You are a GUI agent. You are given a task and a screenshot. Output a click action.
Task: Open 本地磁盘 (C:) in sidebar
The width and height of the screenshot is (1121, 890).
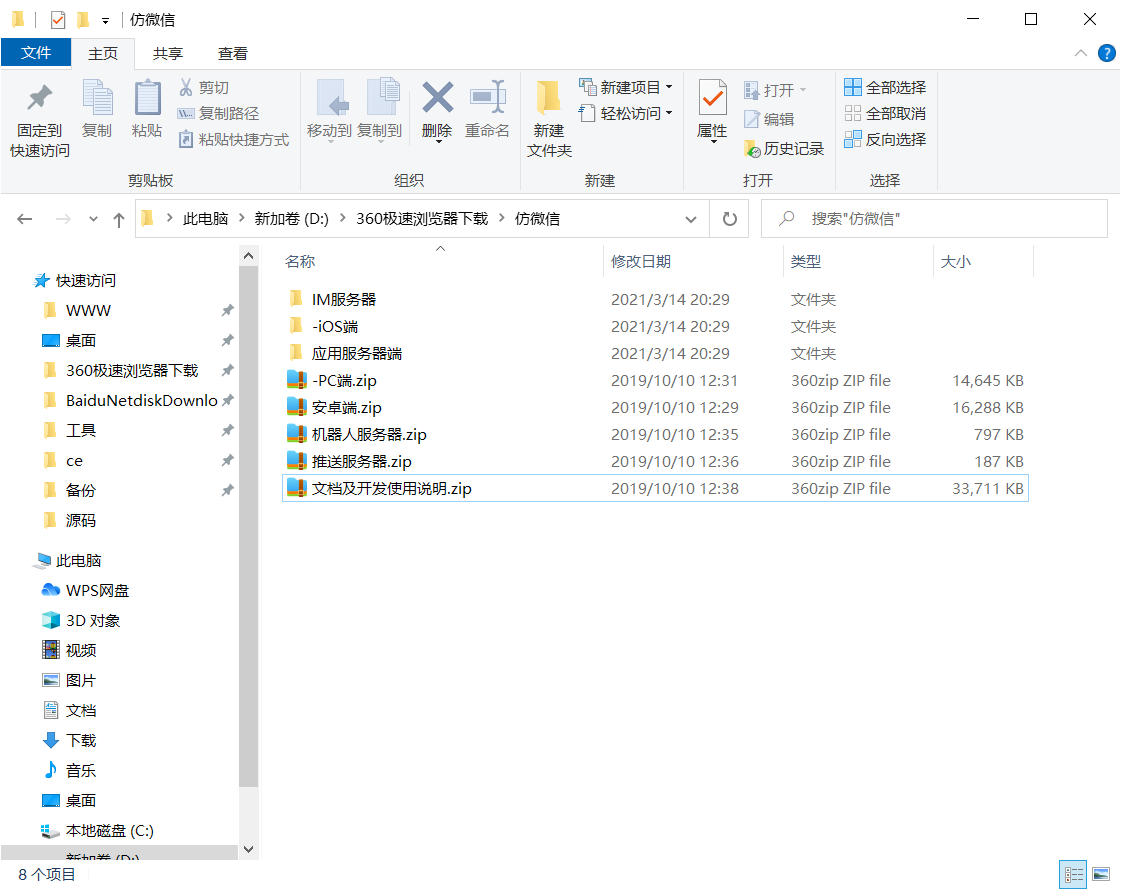click(97, 831)
